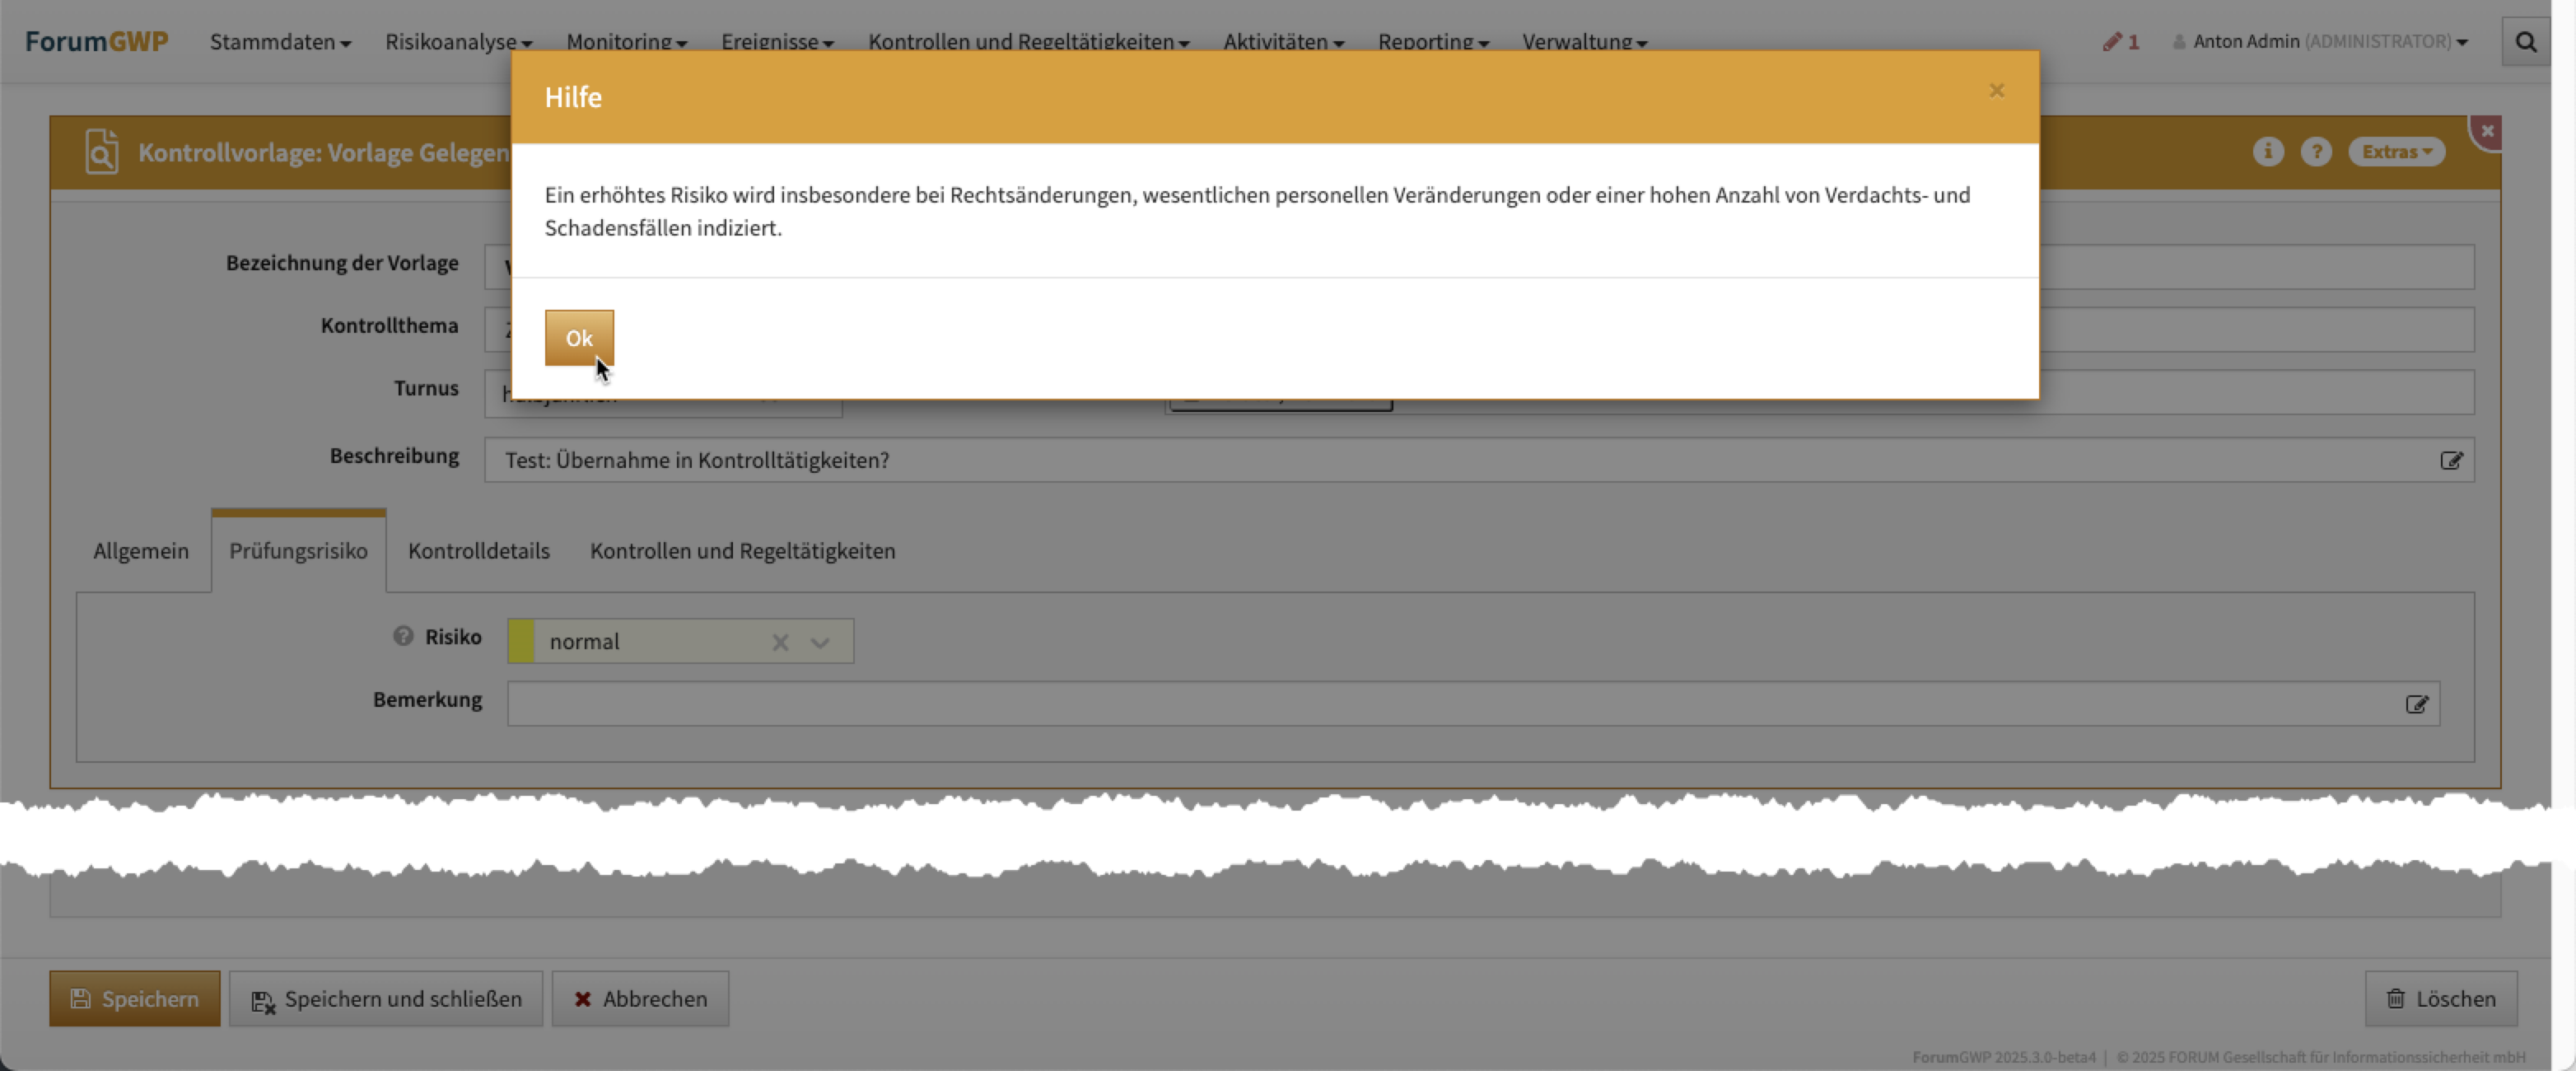Close the Hilfe dialog with X icon
Image resolution: width=2576 pixels, height=1071 pixels.
pyautogui.click(x=1996, y=91)
